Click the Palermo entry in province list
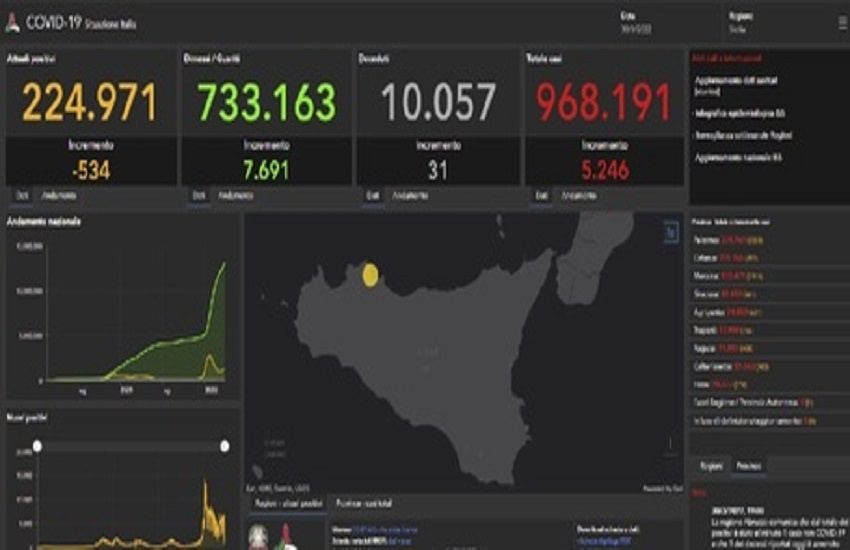850x550 pixels. [x=728, y=239]
